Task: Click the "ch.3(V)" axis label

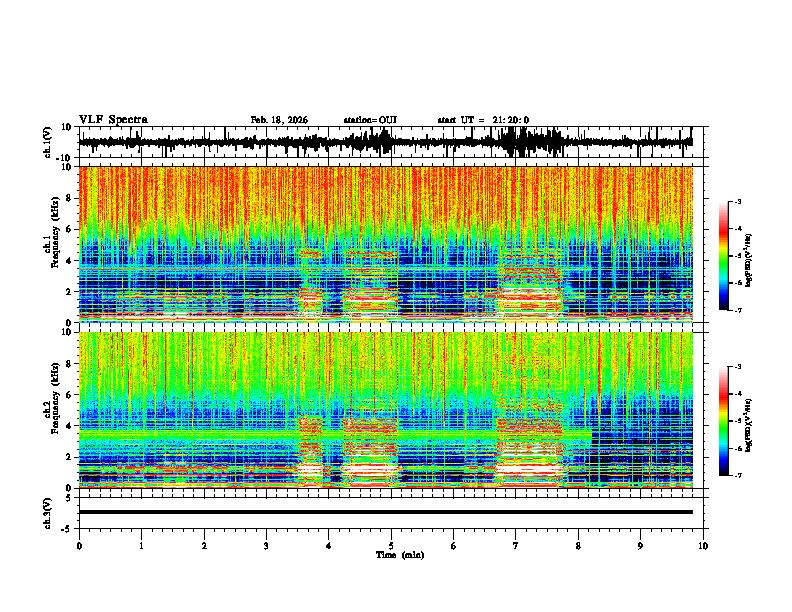Action: [x=48, y=513]
